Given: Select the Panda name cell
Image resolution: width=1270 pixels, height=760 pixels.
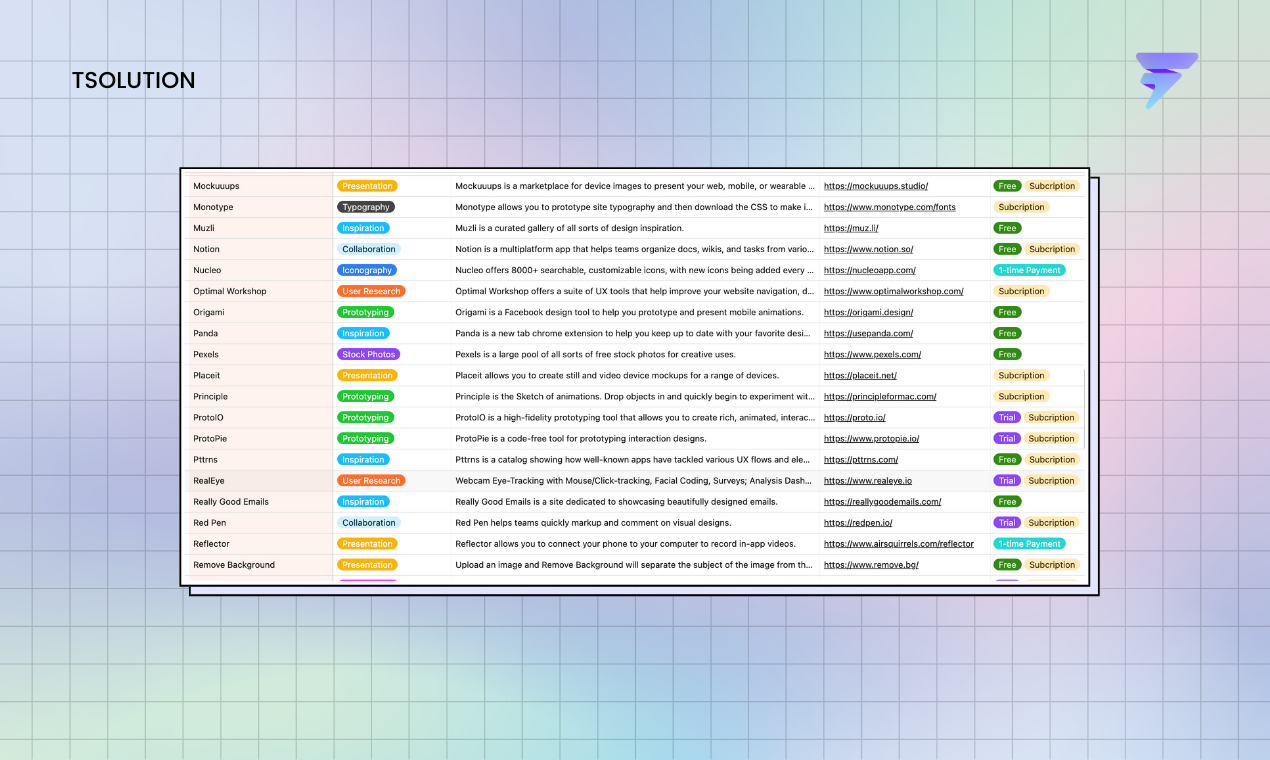Looking at the screenshot, I should coord(261,333).
